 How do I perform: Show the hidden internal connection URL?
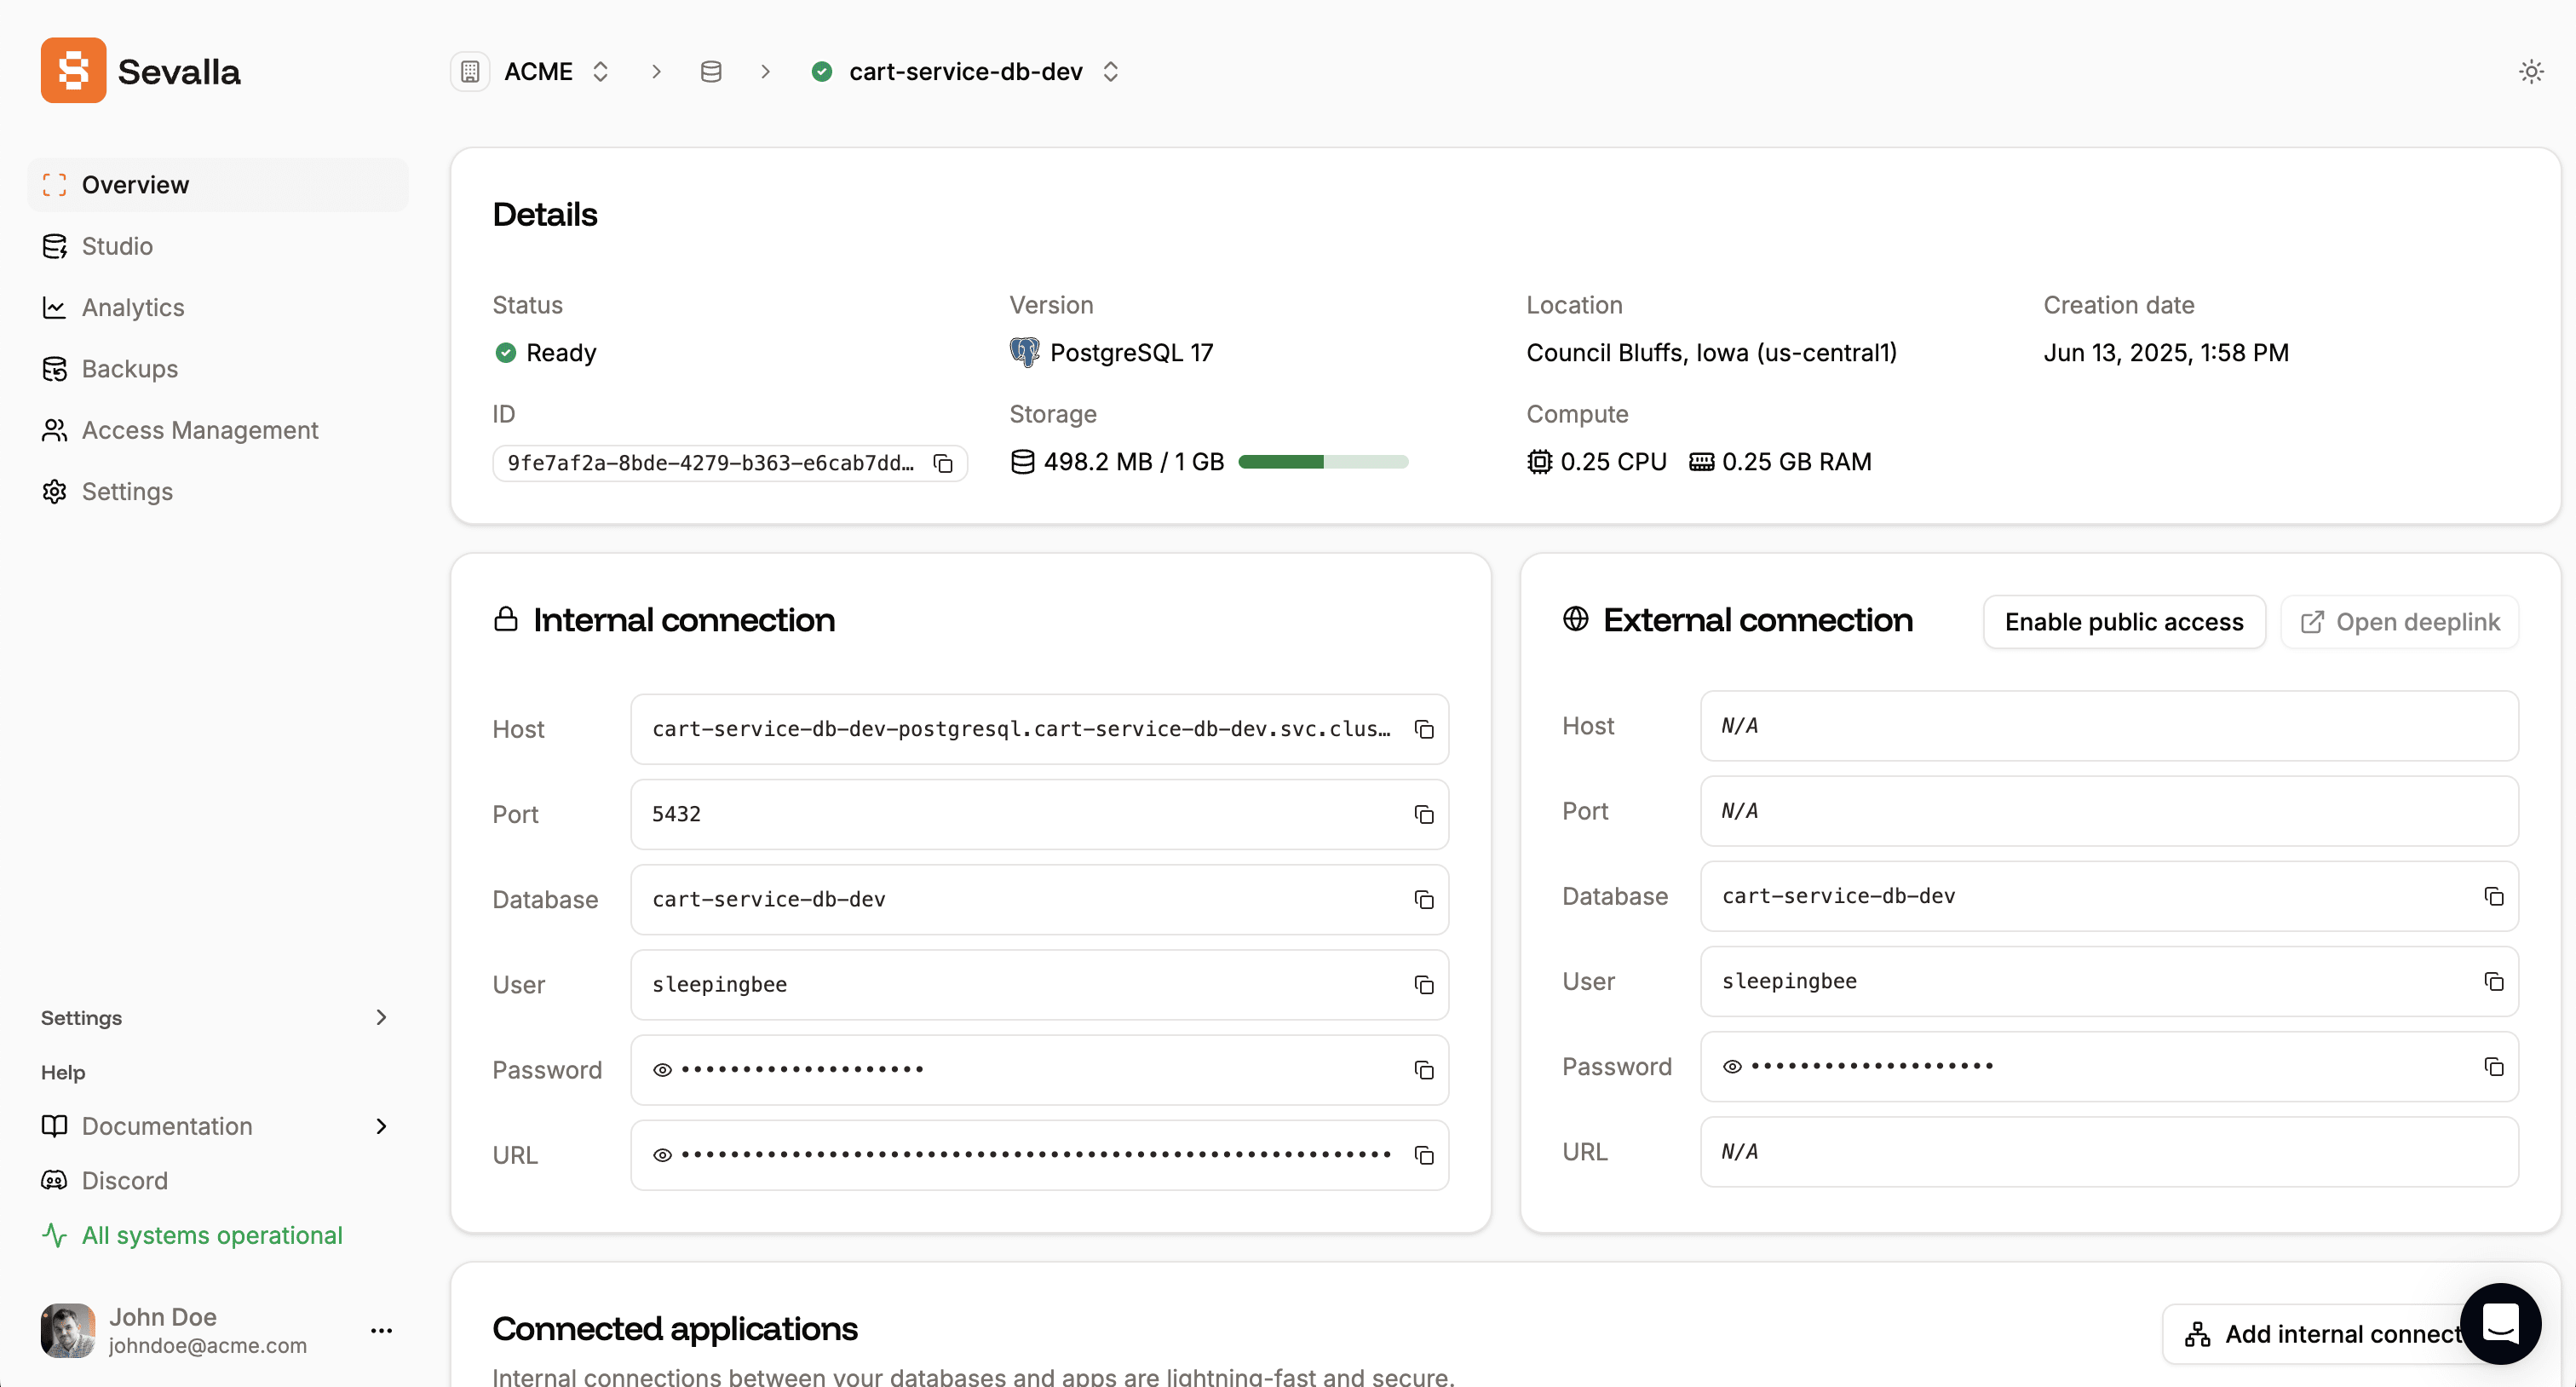tap(662, 1155)
